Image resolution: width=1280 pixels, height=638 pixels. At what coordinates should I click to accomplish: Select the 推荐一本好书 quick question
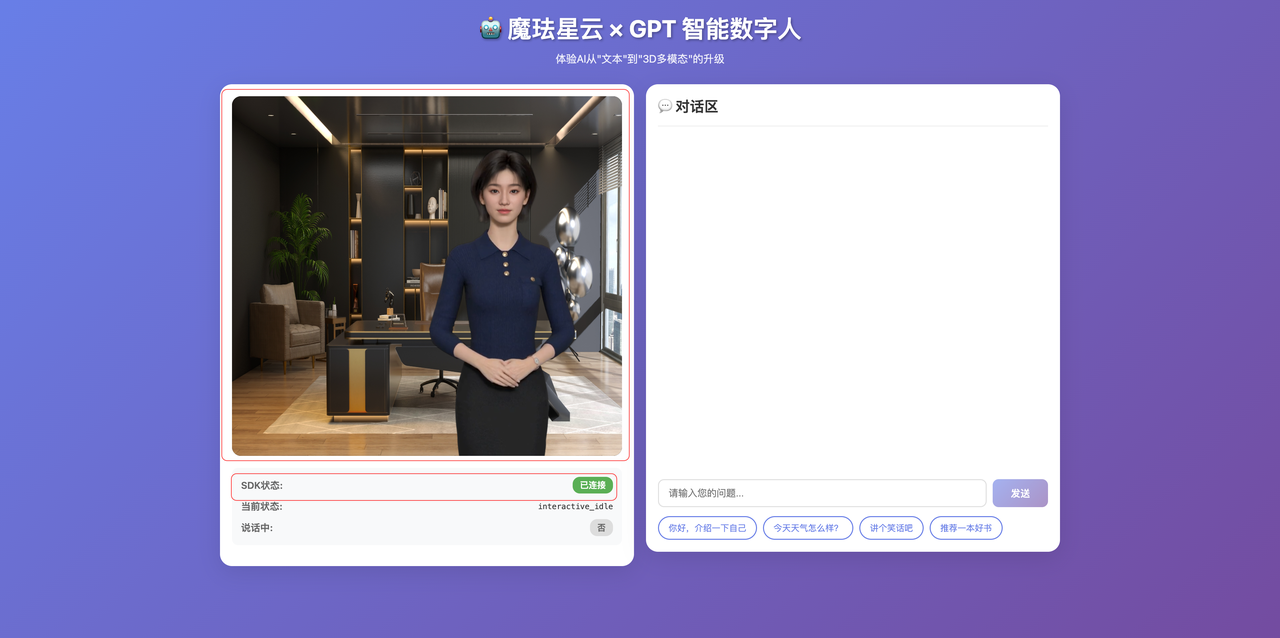(966, 527)
